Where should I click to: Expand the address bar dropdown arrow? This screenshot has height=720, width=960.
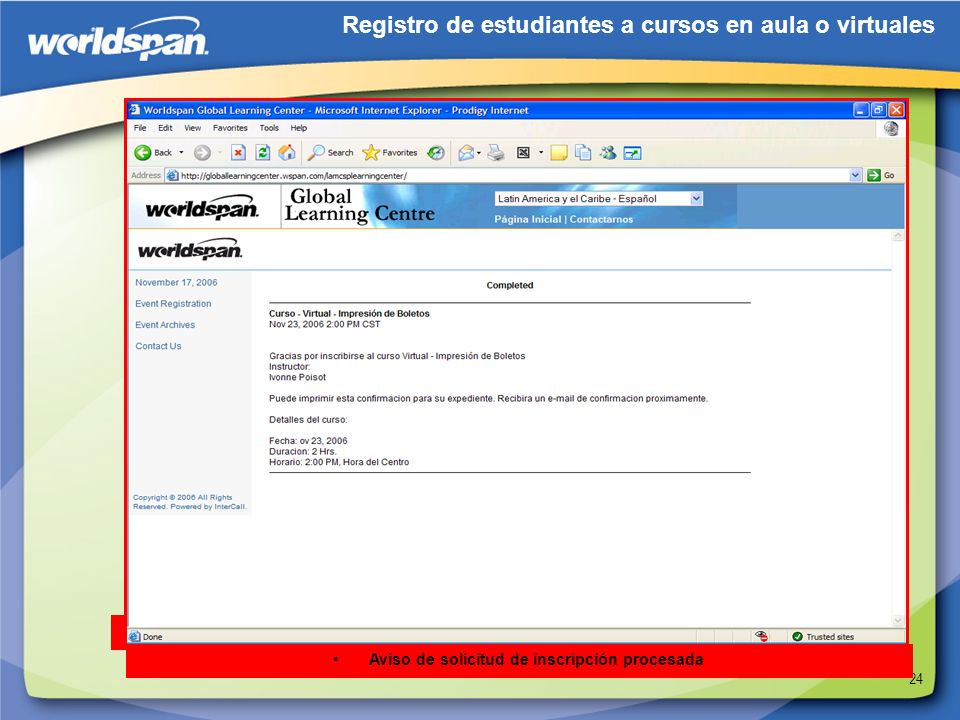coord(855,176)
